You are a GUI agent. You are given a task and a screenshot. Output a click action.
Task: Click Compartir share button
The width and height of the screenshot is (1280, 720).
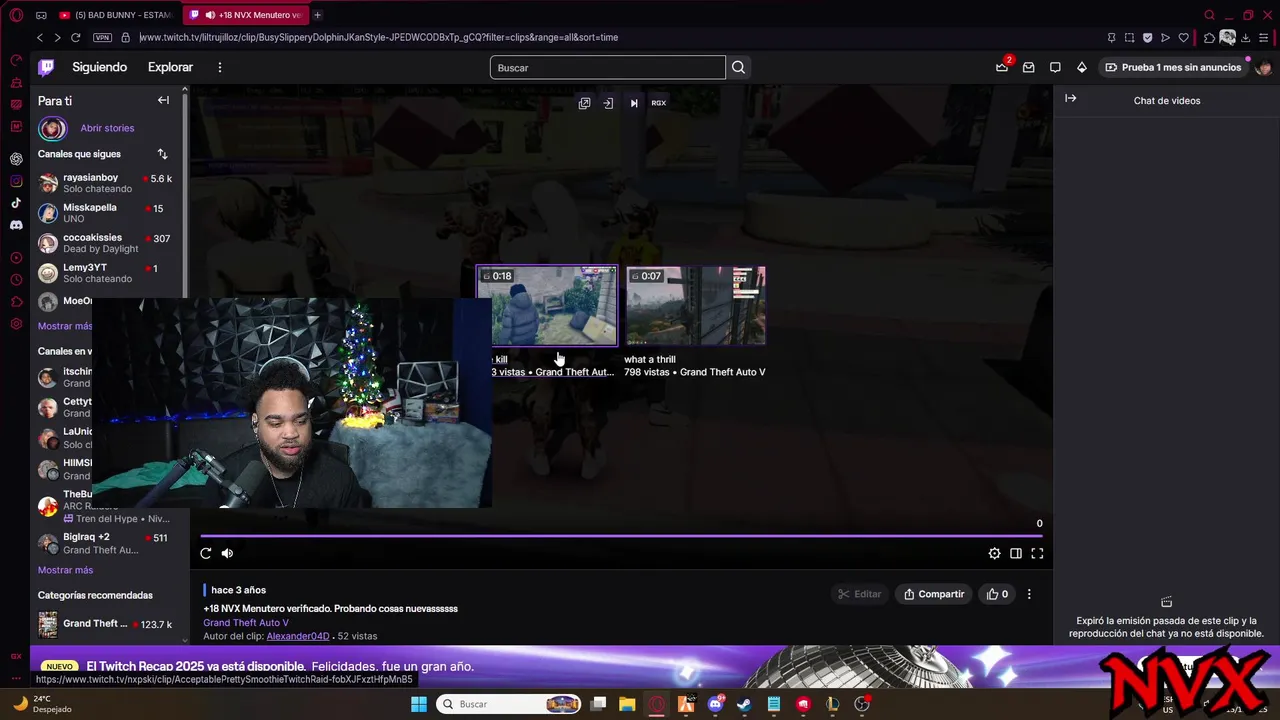(x=934, y=594)
